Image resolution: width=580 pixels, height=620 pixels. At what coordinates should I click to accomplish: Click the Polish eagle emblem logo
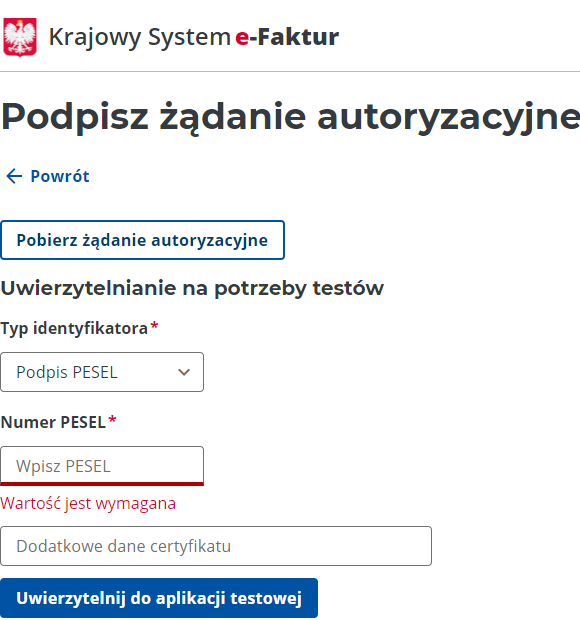20,37
